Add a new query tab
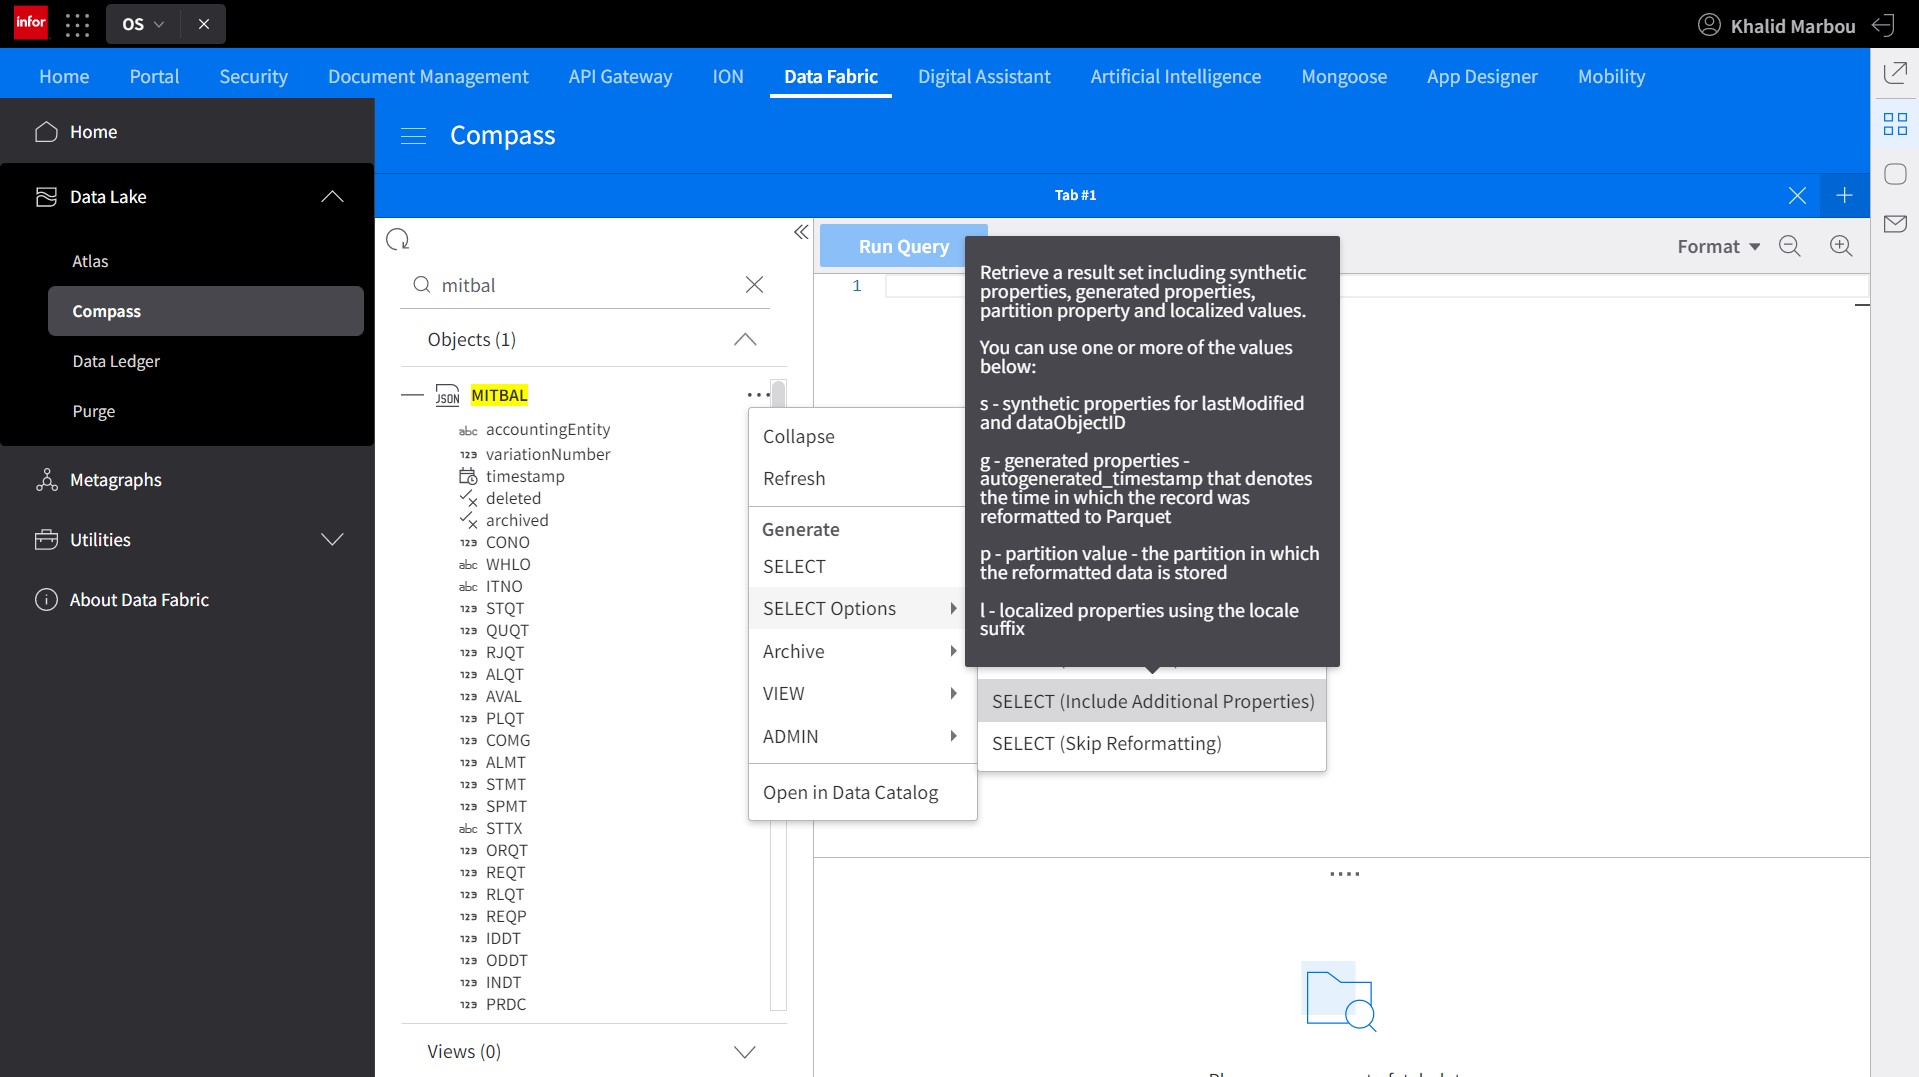1919x1077 pixels. click(x=1845, y=195)
